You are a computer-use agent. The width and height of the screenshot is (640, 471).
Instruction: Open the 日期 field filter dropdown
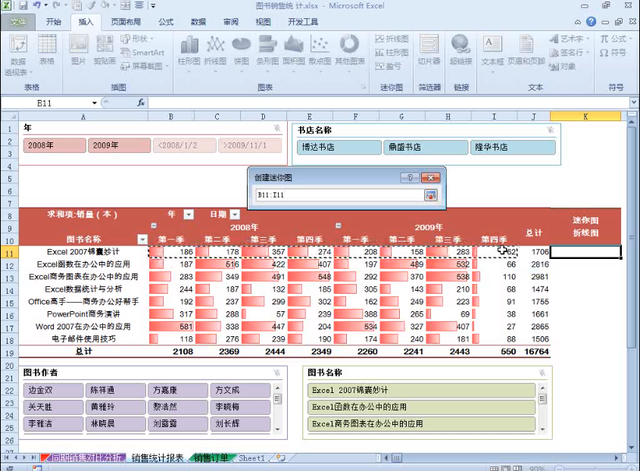(235, 214)
